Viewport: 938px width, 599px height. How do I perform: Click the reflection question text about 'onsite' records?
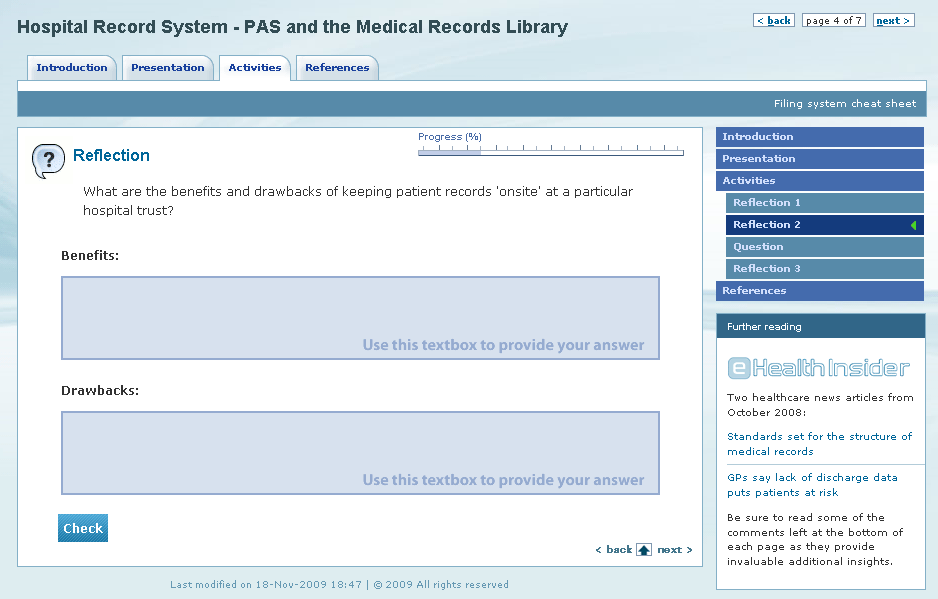(x=358, y=200)
